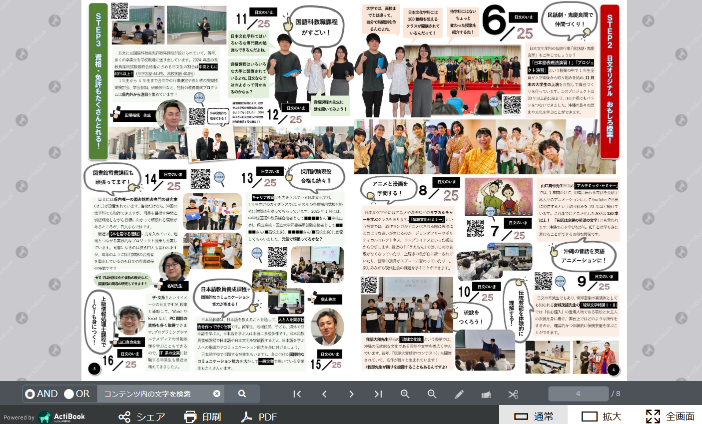The image size is (702, 424).
Task: Clear the search text field
Action: (x=216, y=394)
